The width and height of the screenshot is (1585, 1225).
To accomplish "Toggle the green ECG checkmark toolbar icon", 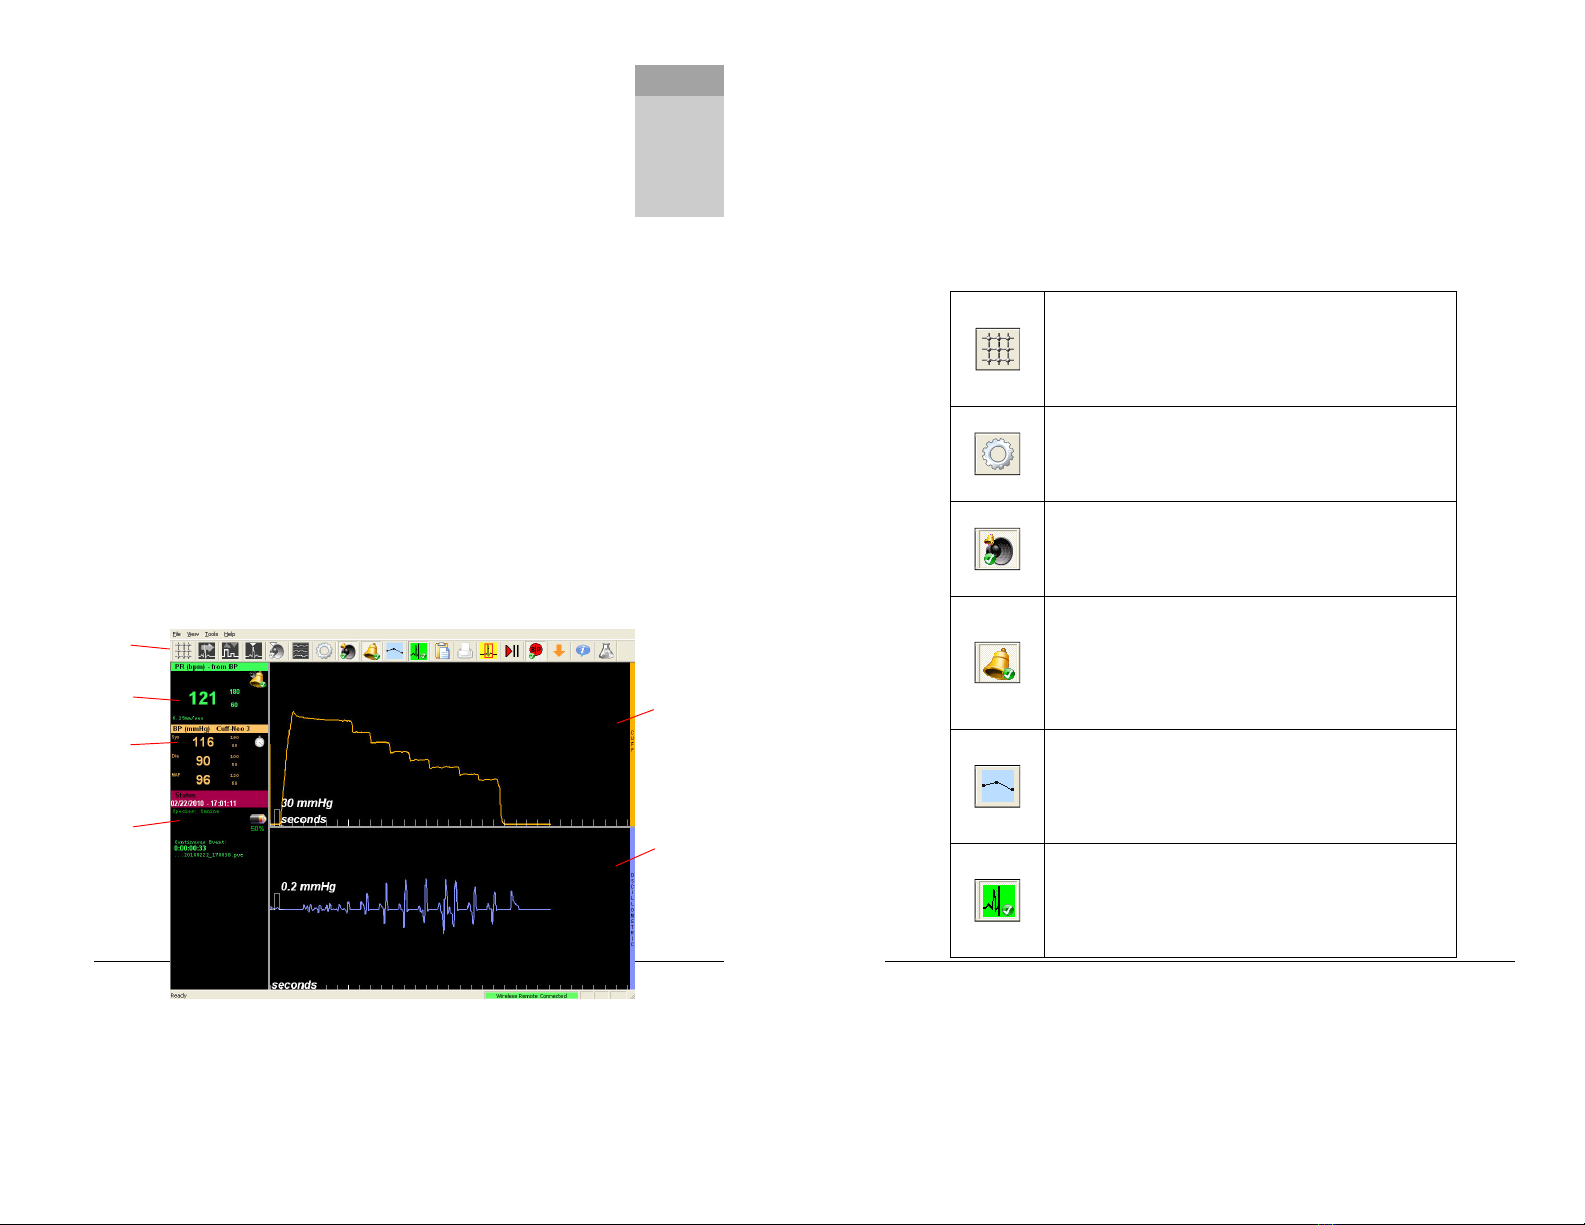I will point(418,651).
